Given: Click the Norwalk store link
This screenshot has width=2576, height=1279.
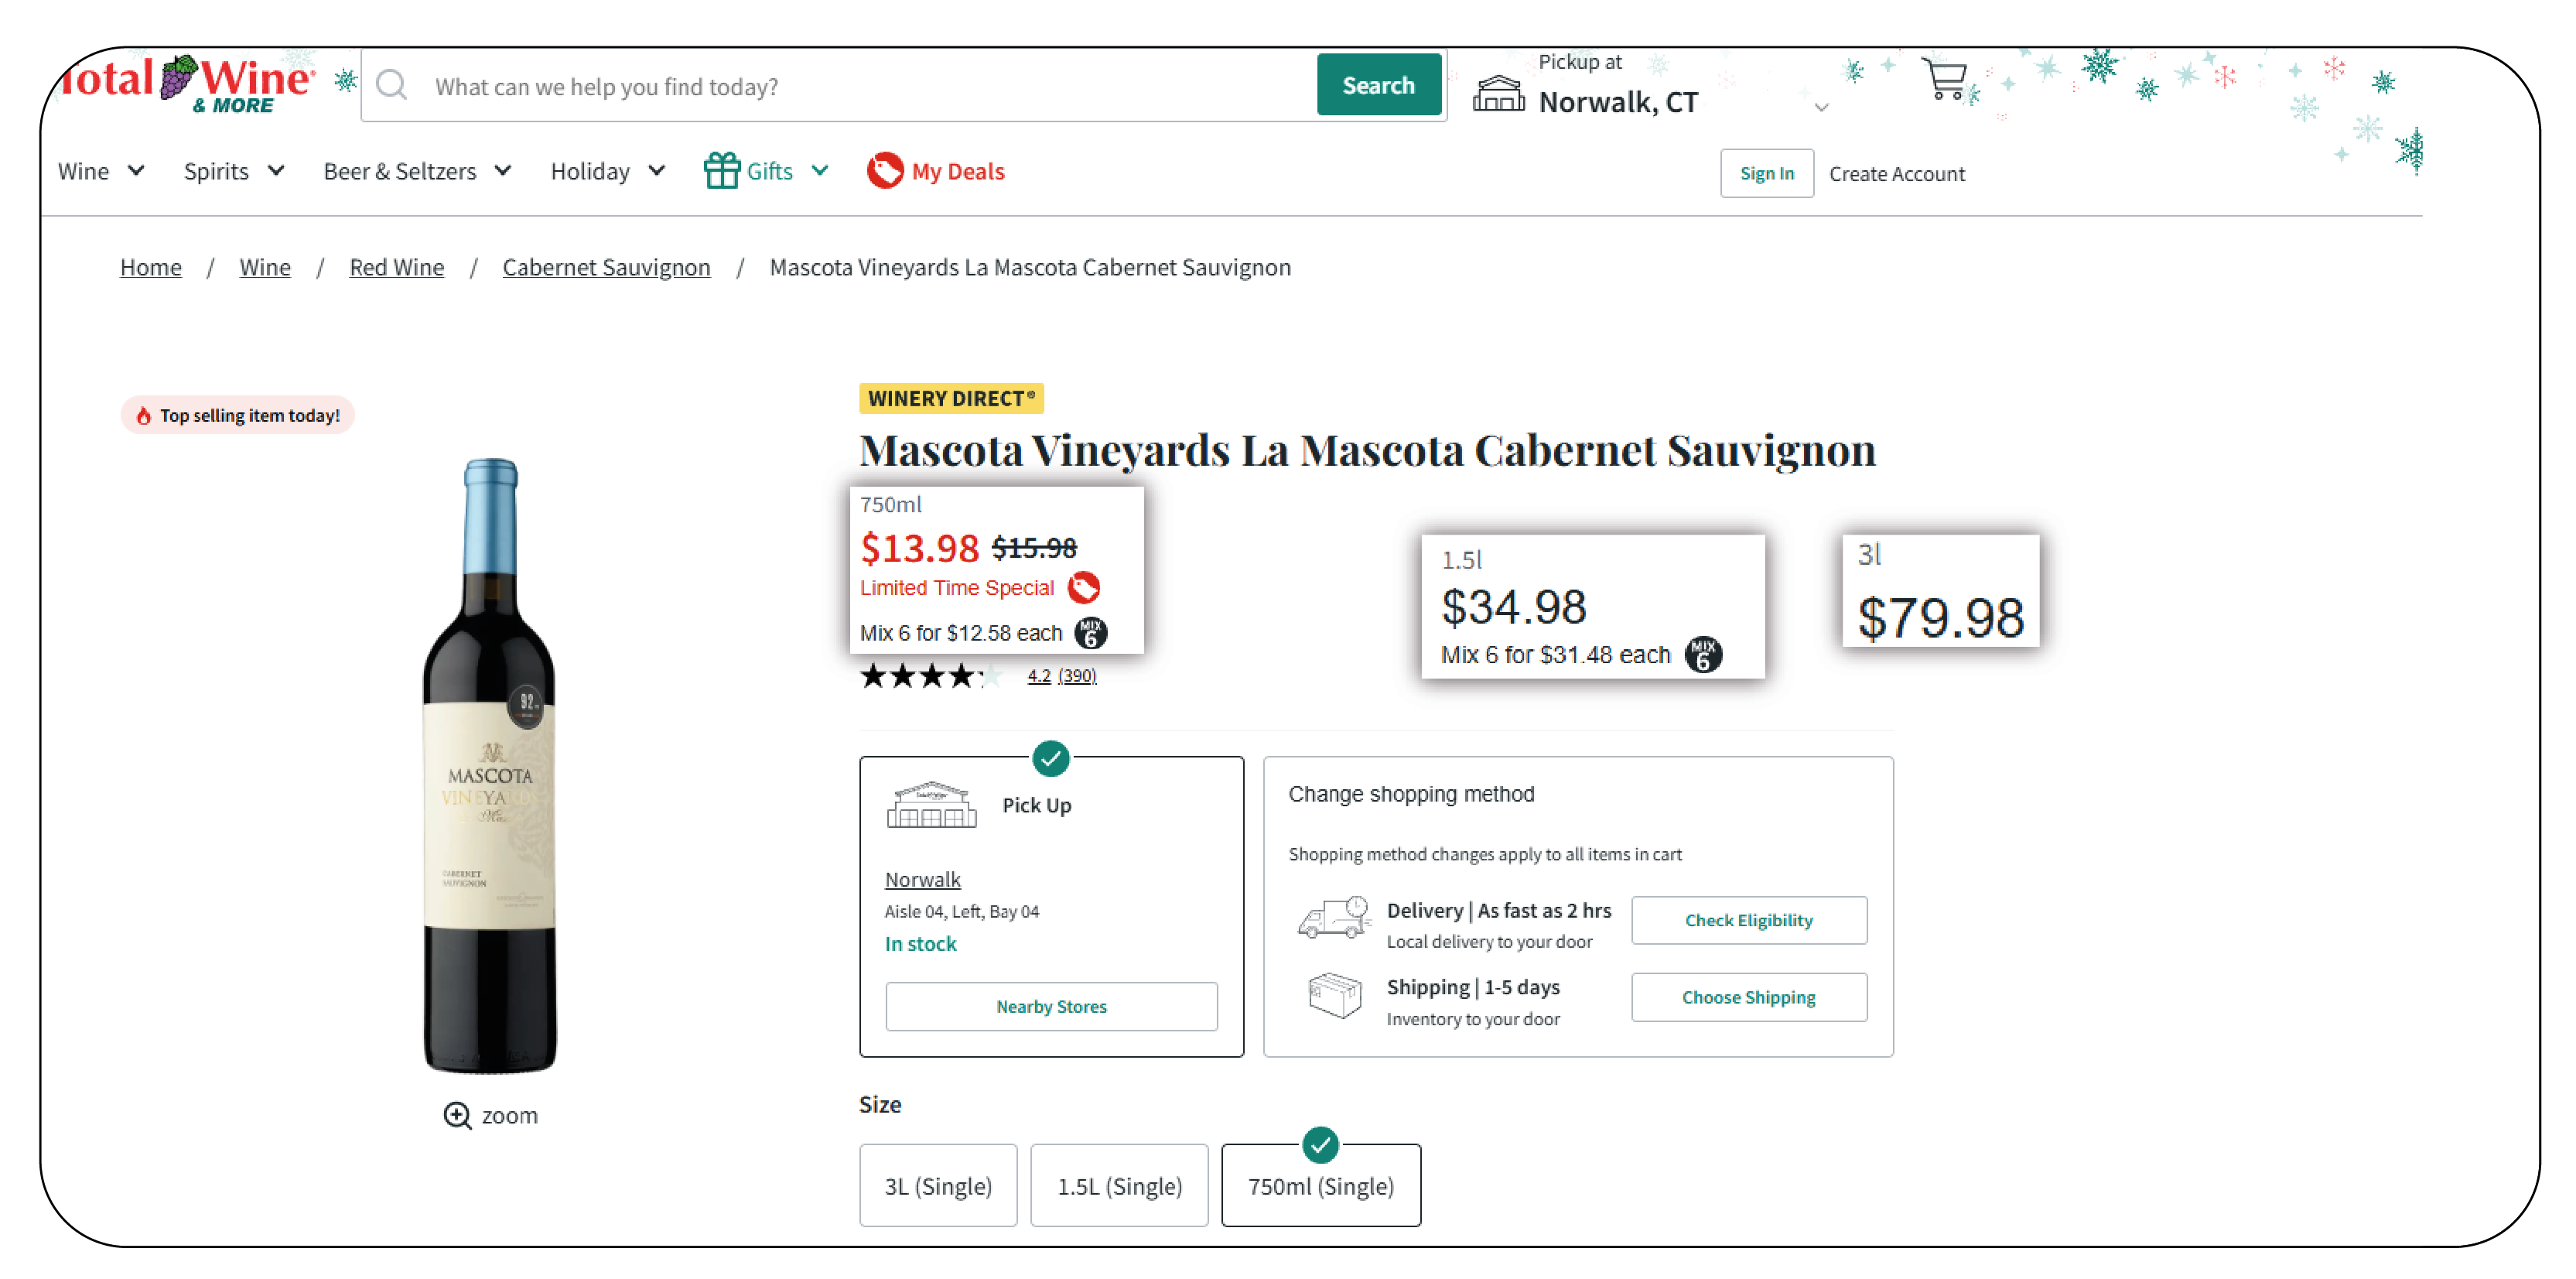Looking at the screenshot, I should [922, 880].
